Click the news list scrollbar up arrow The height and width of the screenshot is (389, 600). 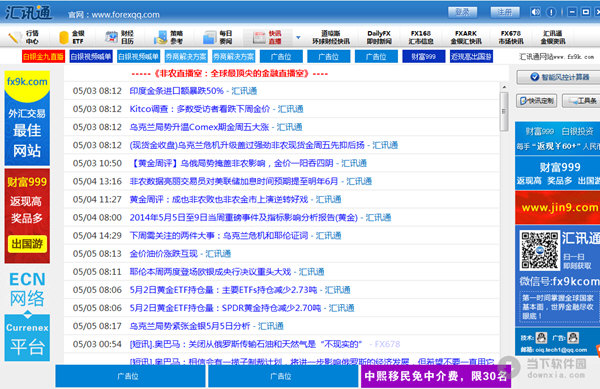pos(504,87)
